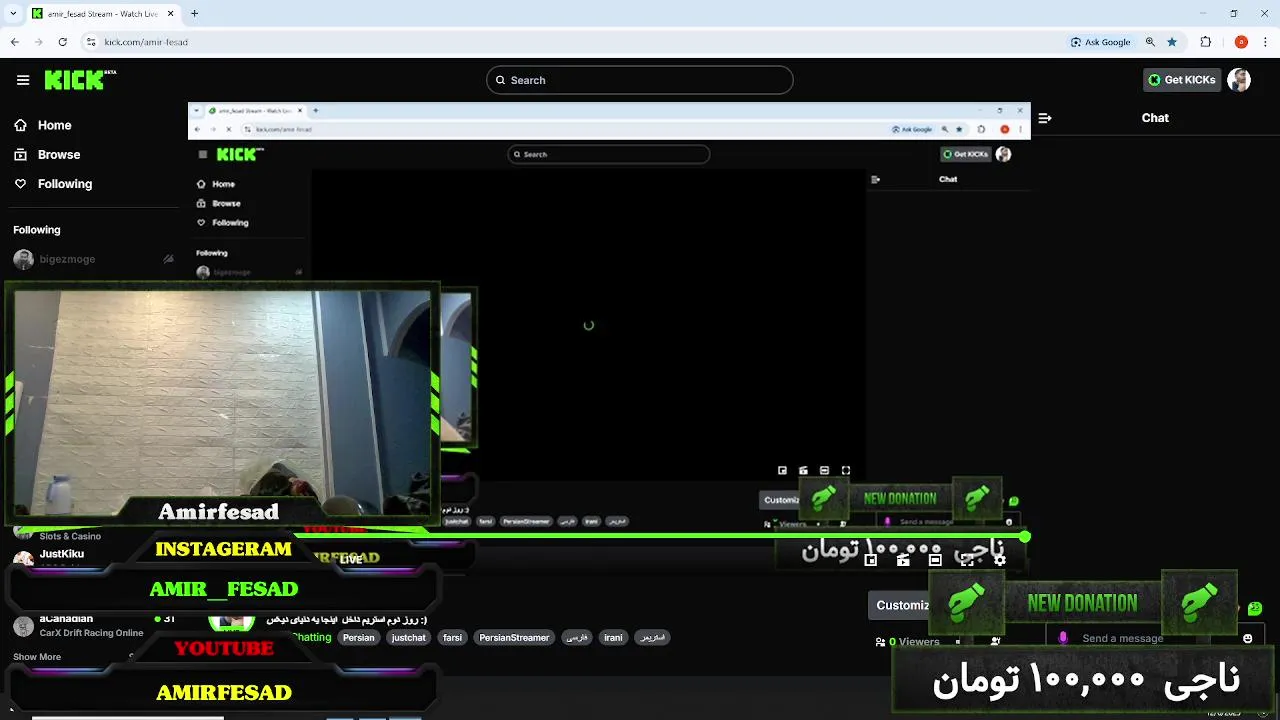Select the فارسی tag
Viewport: 1280px width, 720px height.
[x=577, y=638]
